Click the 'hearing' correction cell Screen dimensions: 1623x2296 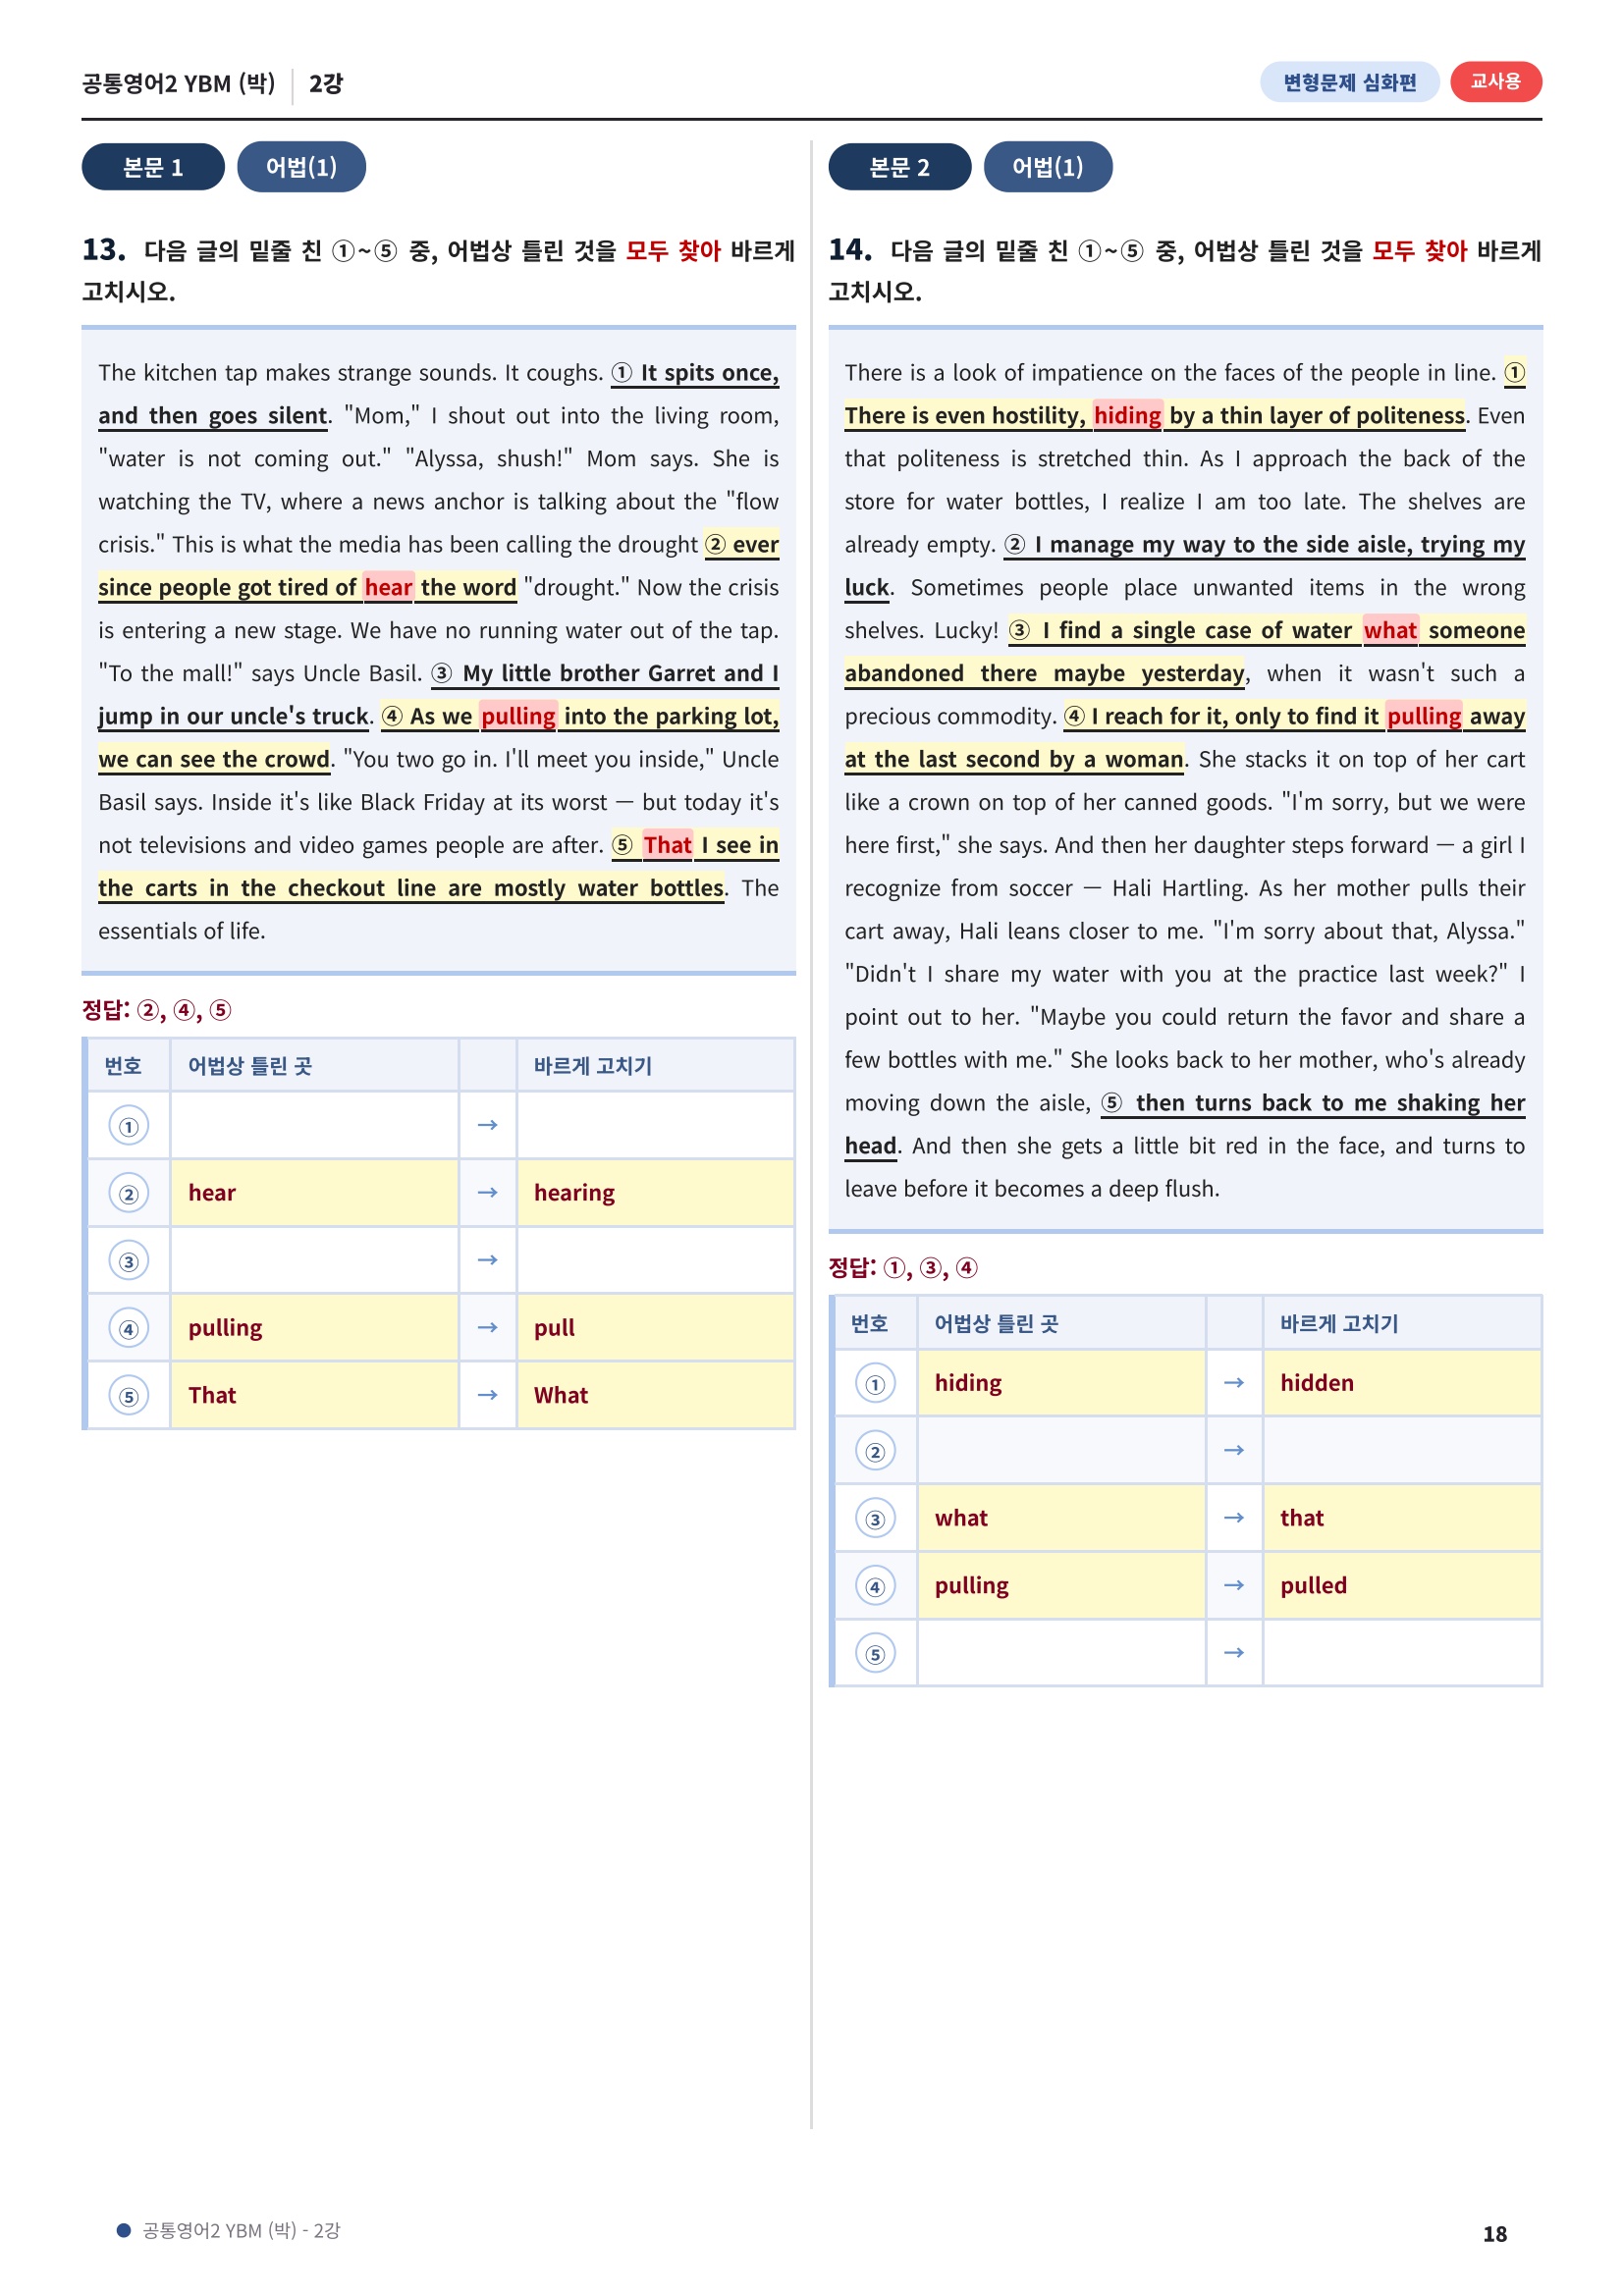(x=655, y=1193)
